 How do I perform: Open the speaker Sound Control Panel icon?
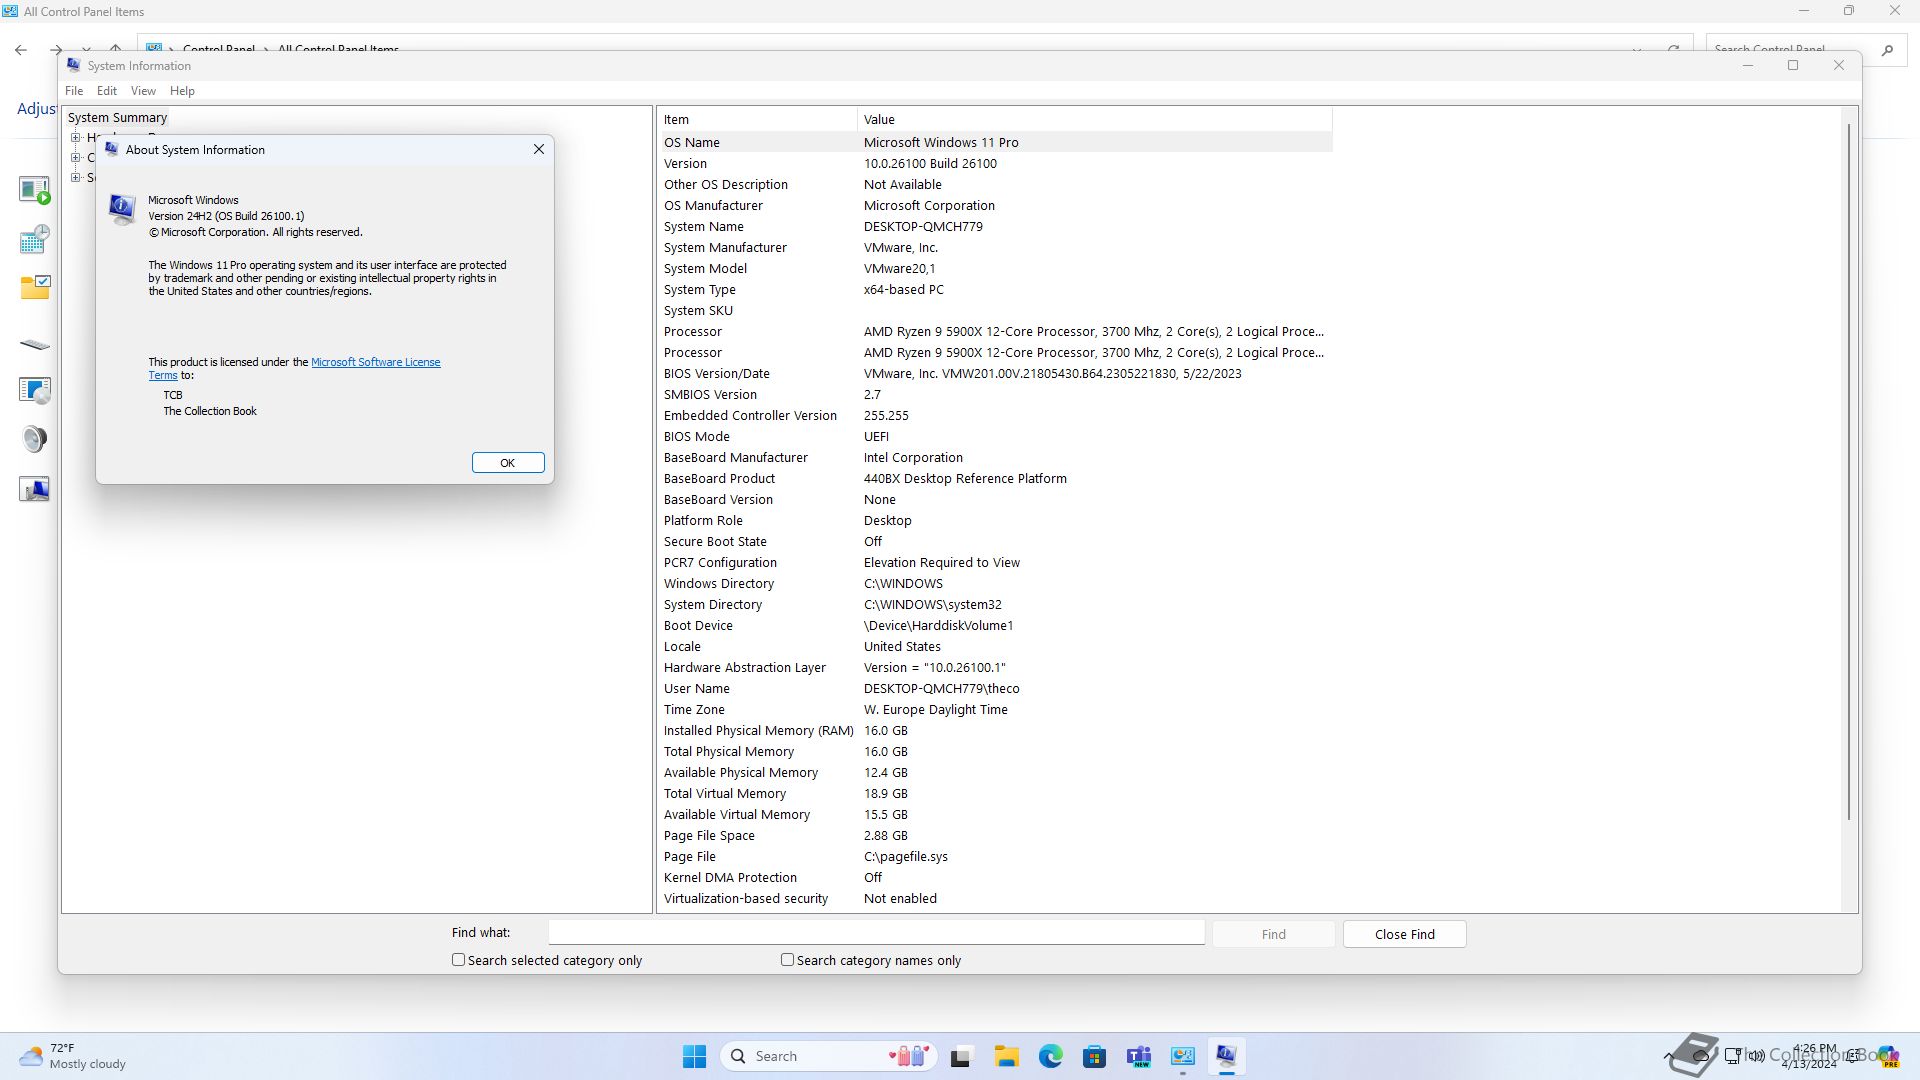point(35,439)
